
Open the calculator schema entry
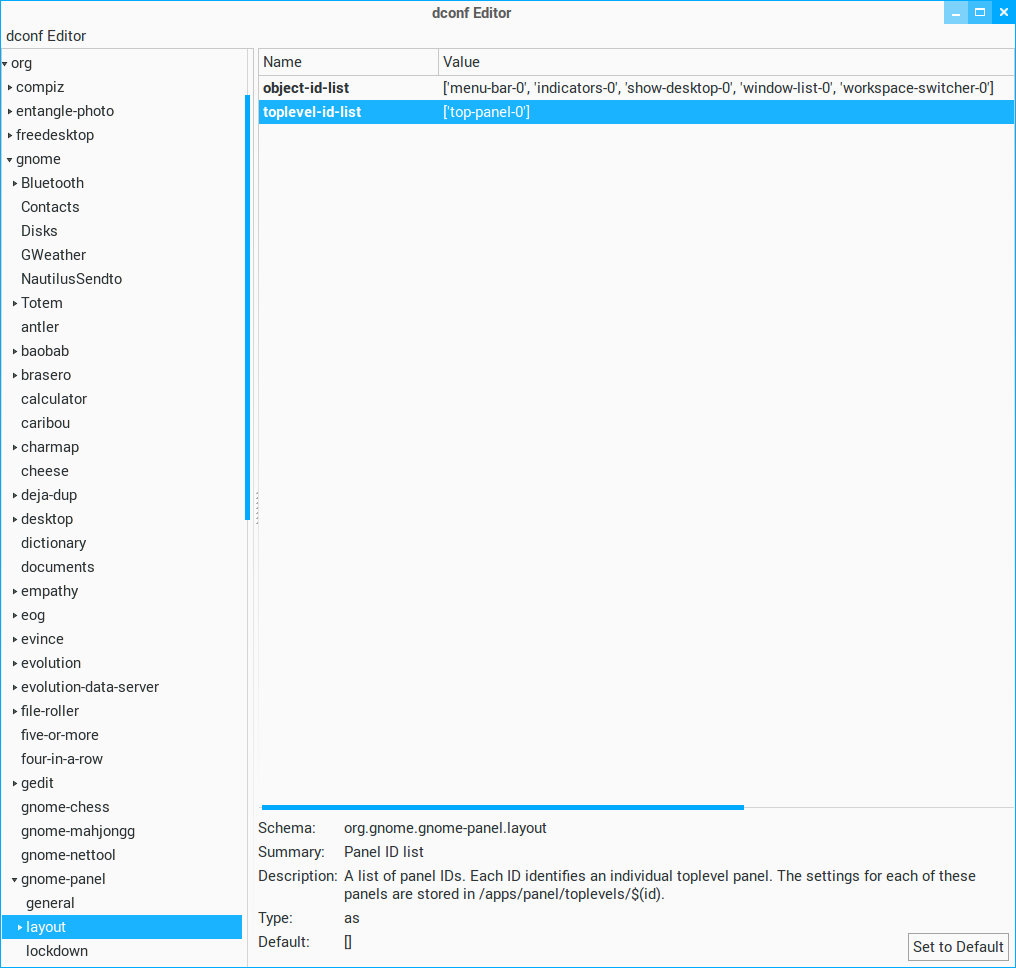coord(54,399)
